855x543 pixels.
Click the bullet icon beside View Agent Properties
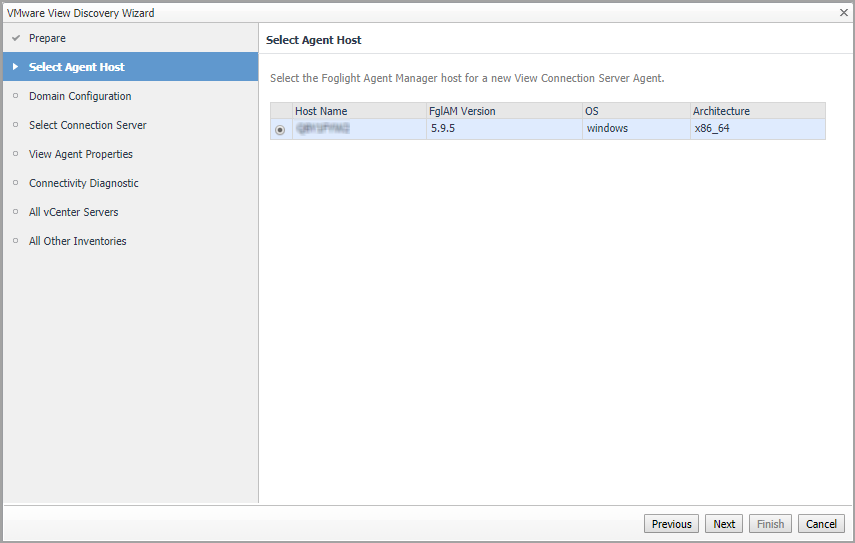[x=15, y=154]
